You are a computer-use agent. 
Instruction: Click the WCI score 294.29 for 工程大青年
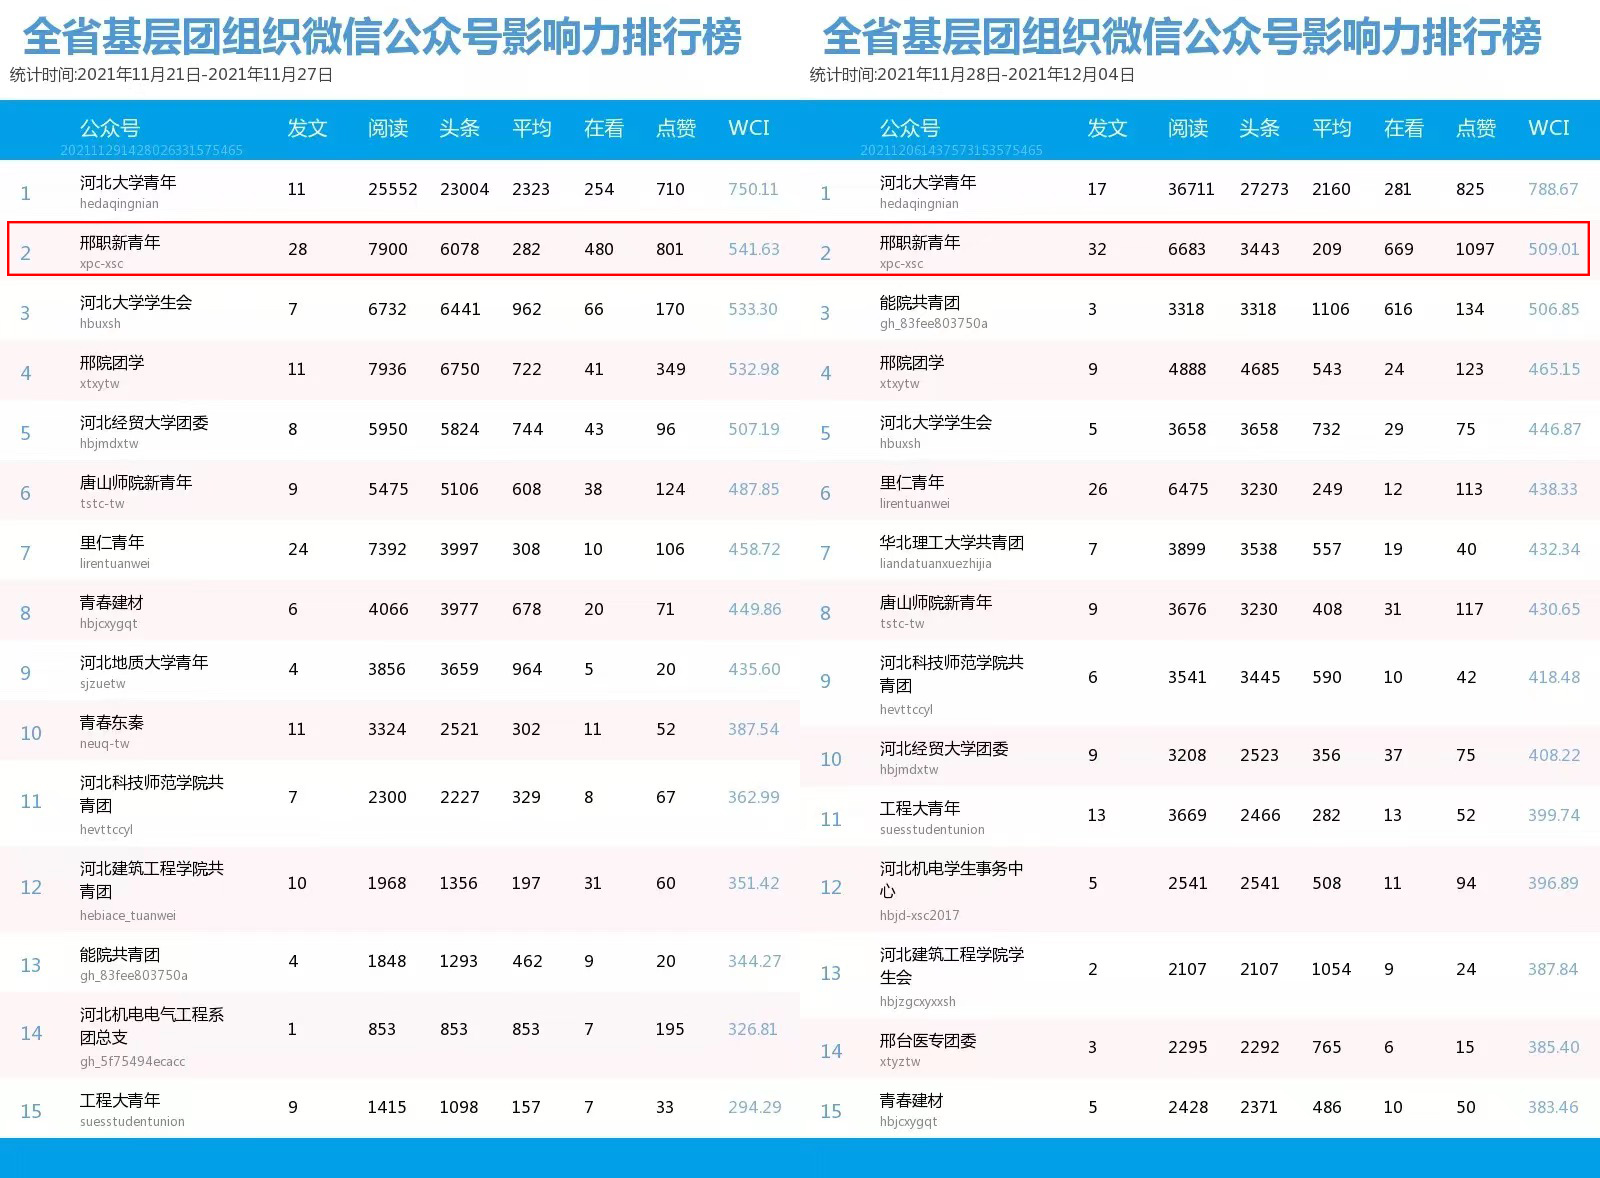pos(754,1107)
